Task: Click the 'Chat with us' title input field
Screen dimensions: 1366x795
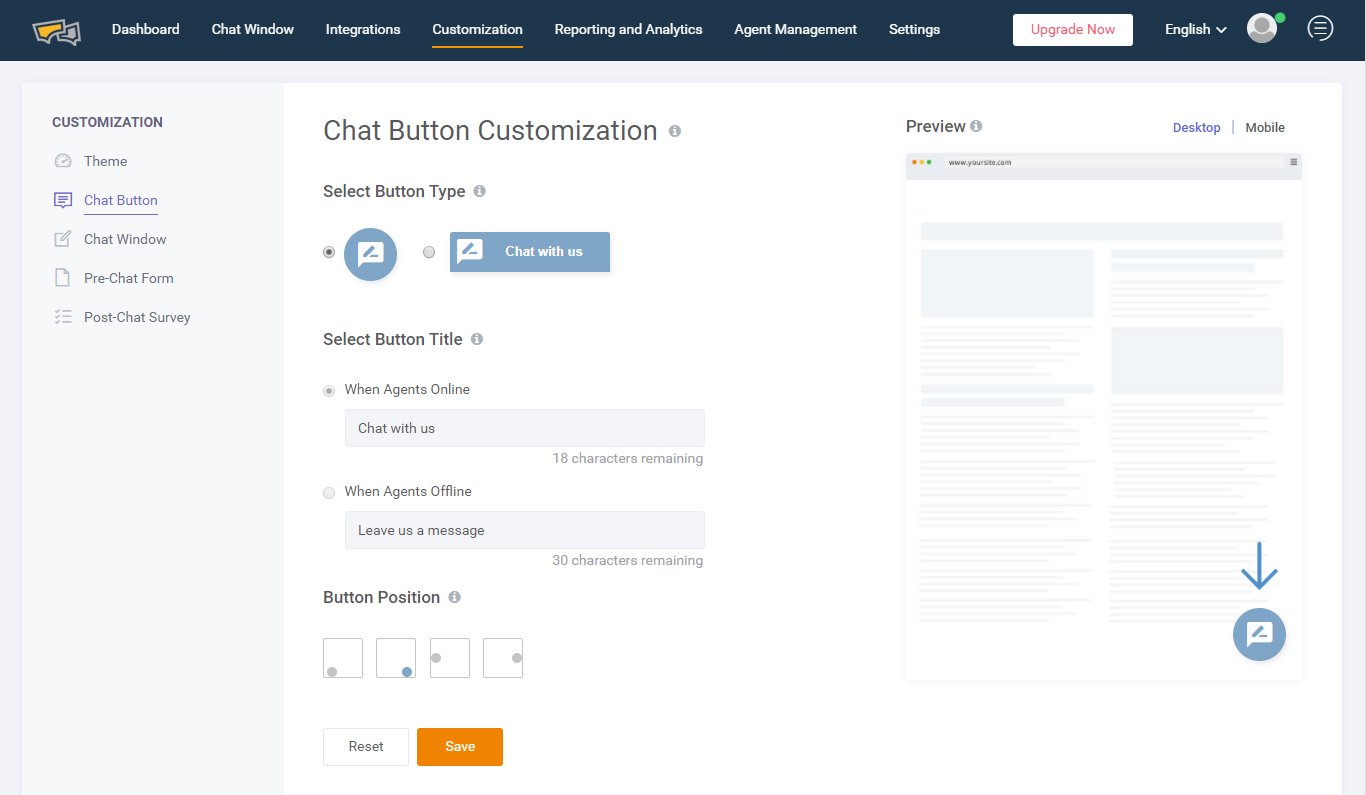Action: 525,428
